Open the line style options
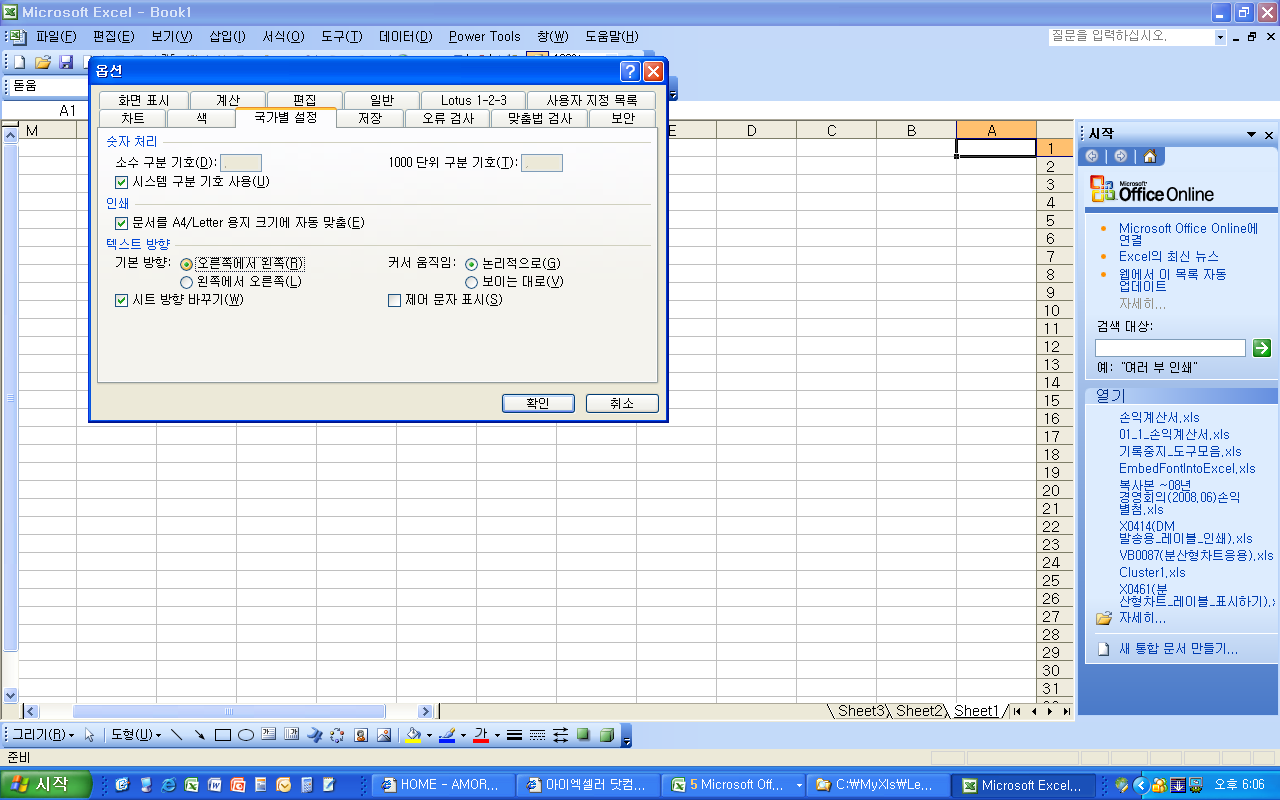This screenshot has width=1280, height=800. 515,735
